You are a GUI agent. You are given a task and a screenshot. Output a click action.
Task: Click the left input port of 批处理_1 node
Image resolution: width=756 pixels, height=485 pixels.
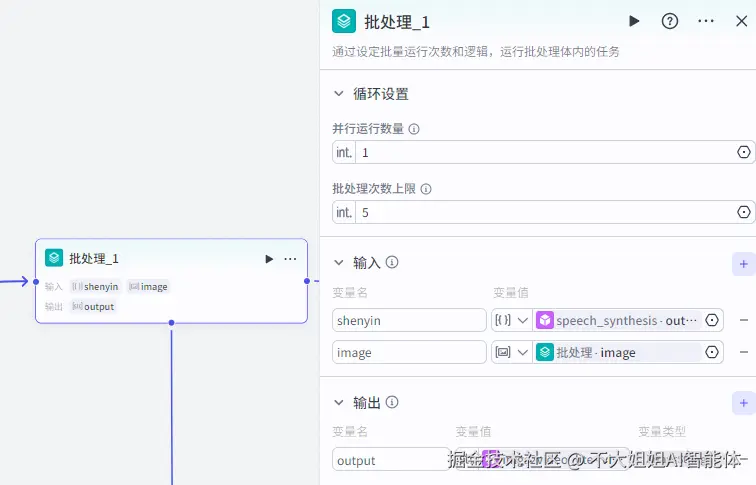pyautogui.click(x=36, y=282)
